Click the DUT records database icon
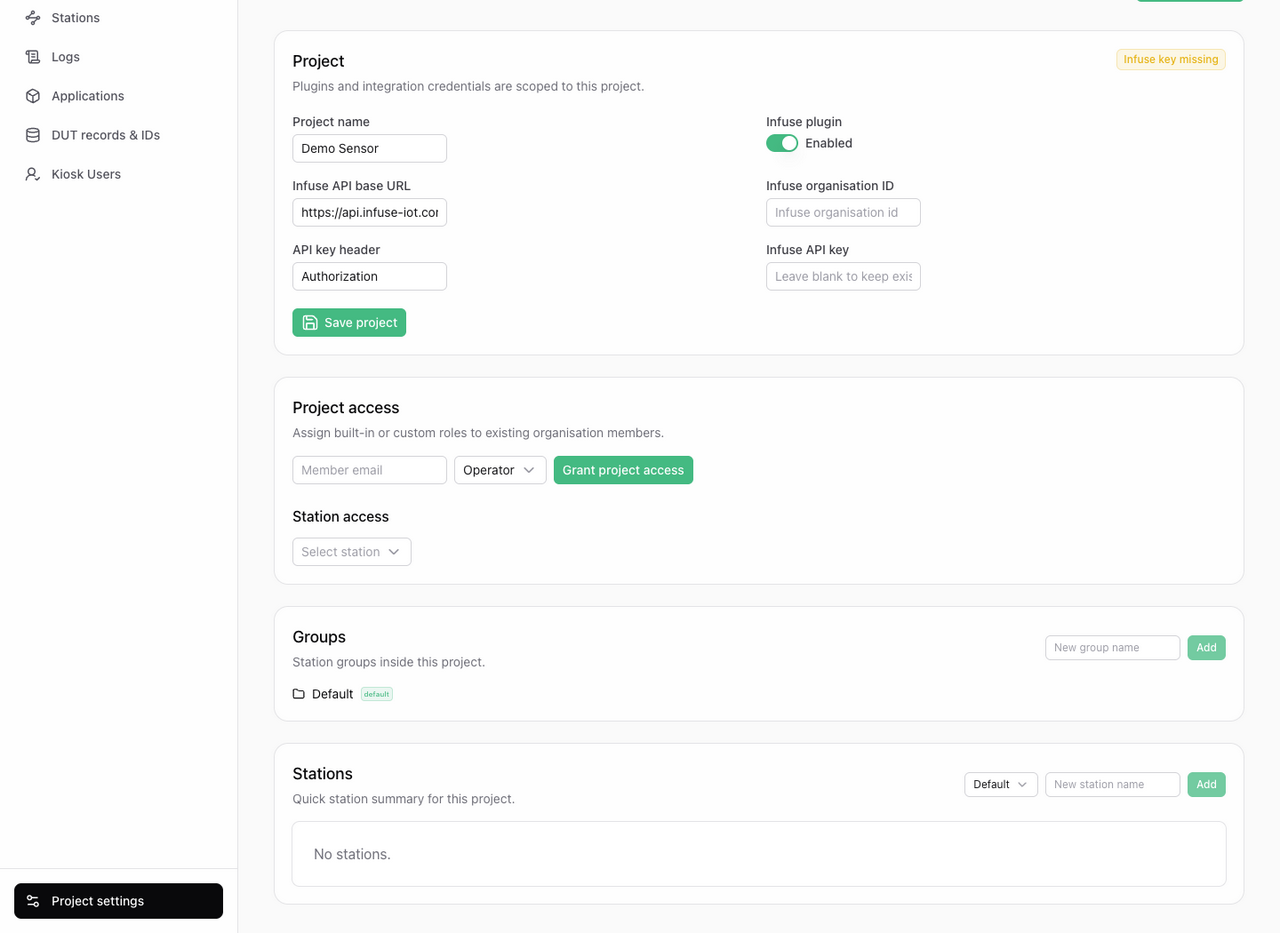 33,135
